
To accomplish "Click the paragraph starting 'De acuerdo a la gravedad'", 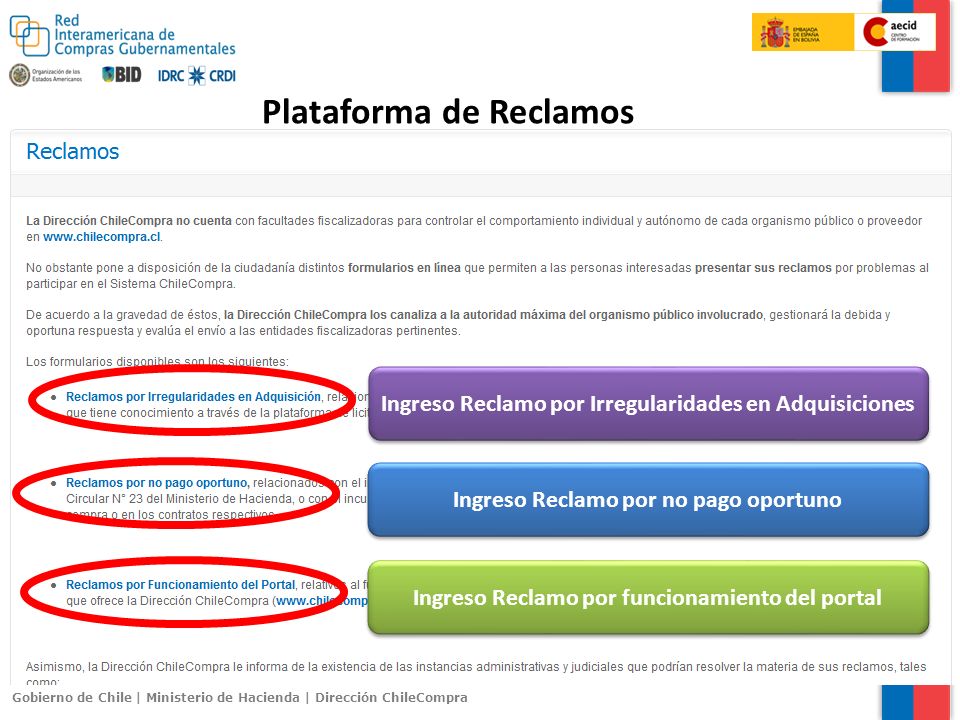I will coord(458,323).
